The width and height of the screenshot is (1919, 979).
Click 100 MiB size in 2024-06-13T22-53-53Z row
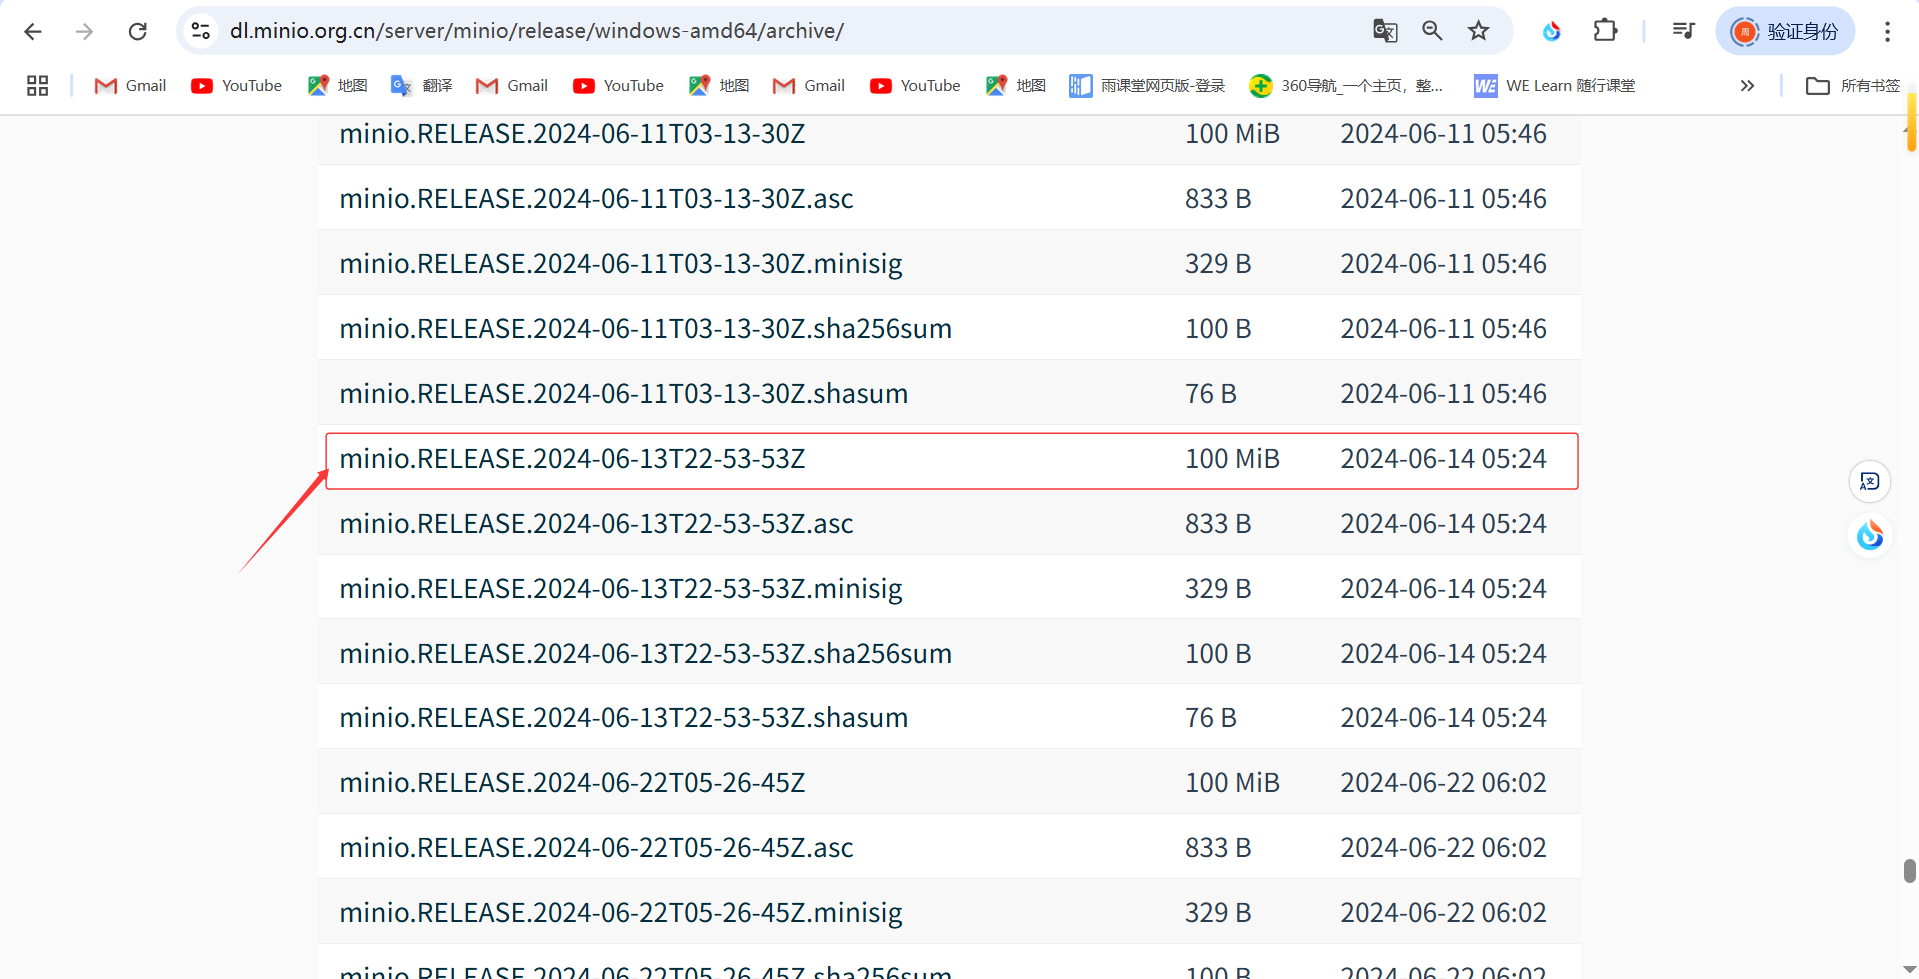[x=1232, y=459]
